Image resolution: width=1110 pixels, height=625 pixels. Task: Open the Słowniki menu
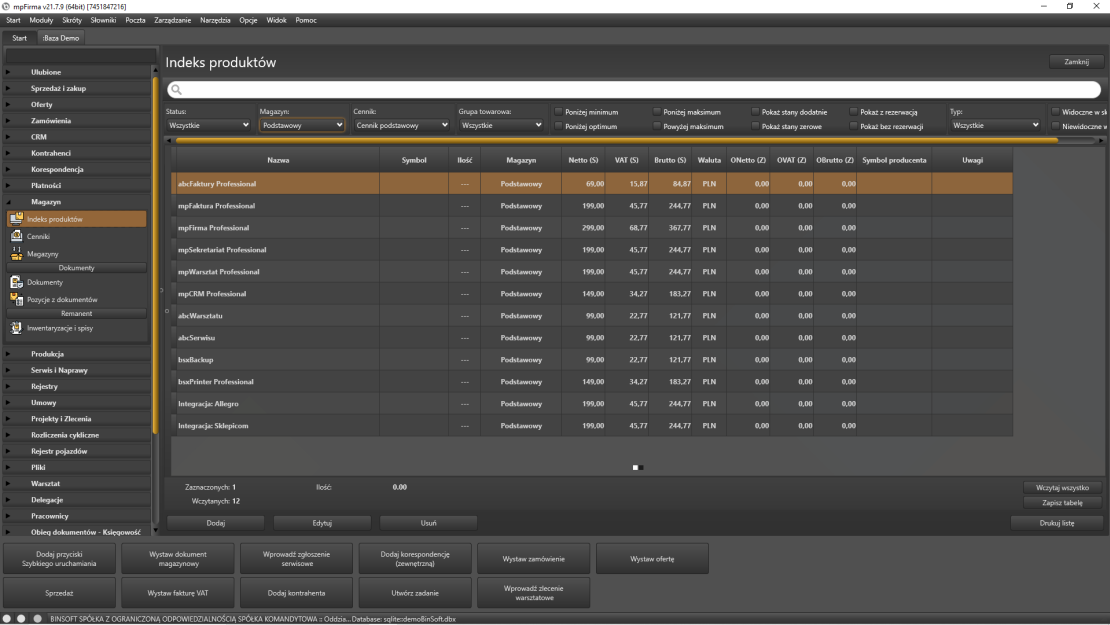(x=103, y=21)
